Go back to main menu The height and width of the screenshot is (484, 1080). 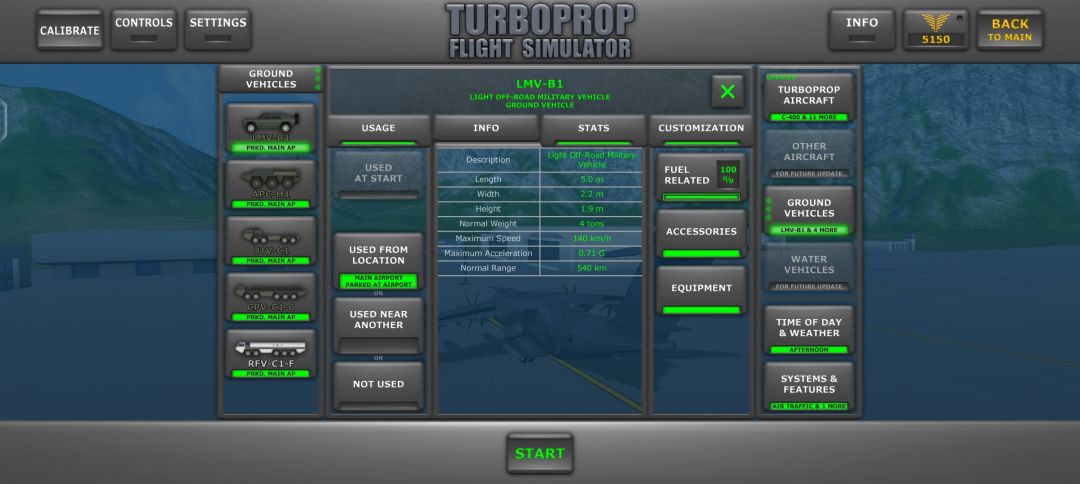click(x=1010, y=30)
